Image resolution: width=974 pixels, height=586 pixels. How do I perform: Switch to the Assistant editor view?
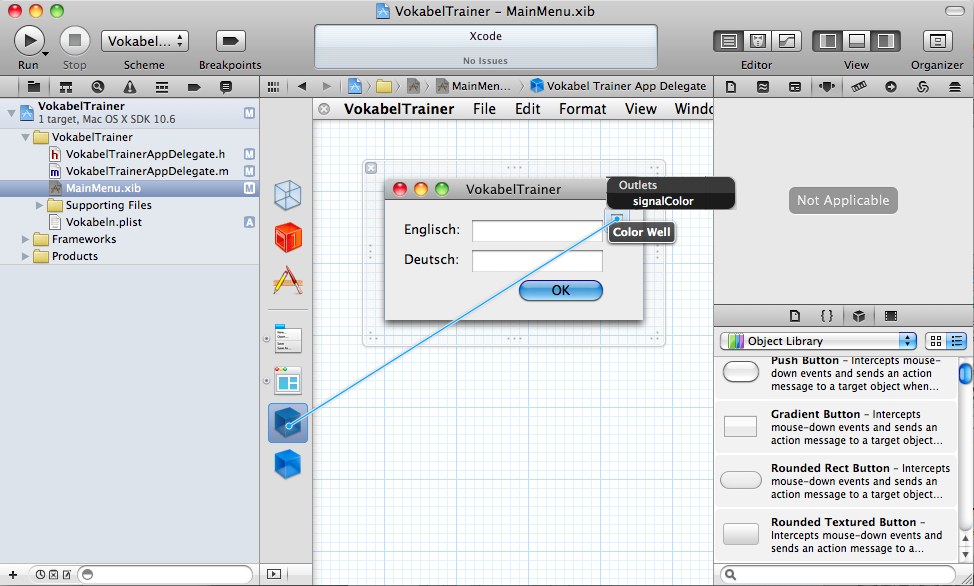758,41
